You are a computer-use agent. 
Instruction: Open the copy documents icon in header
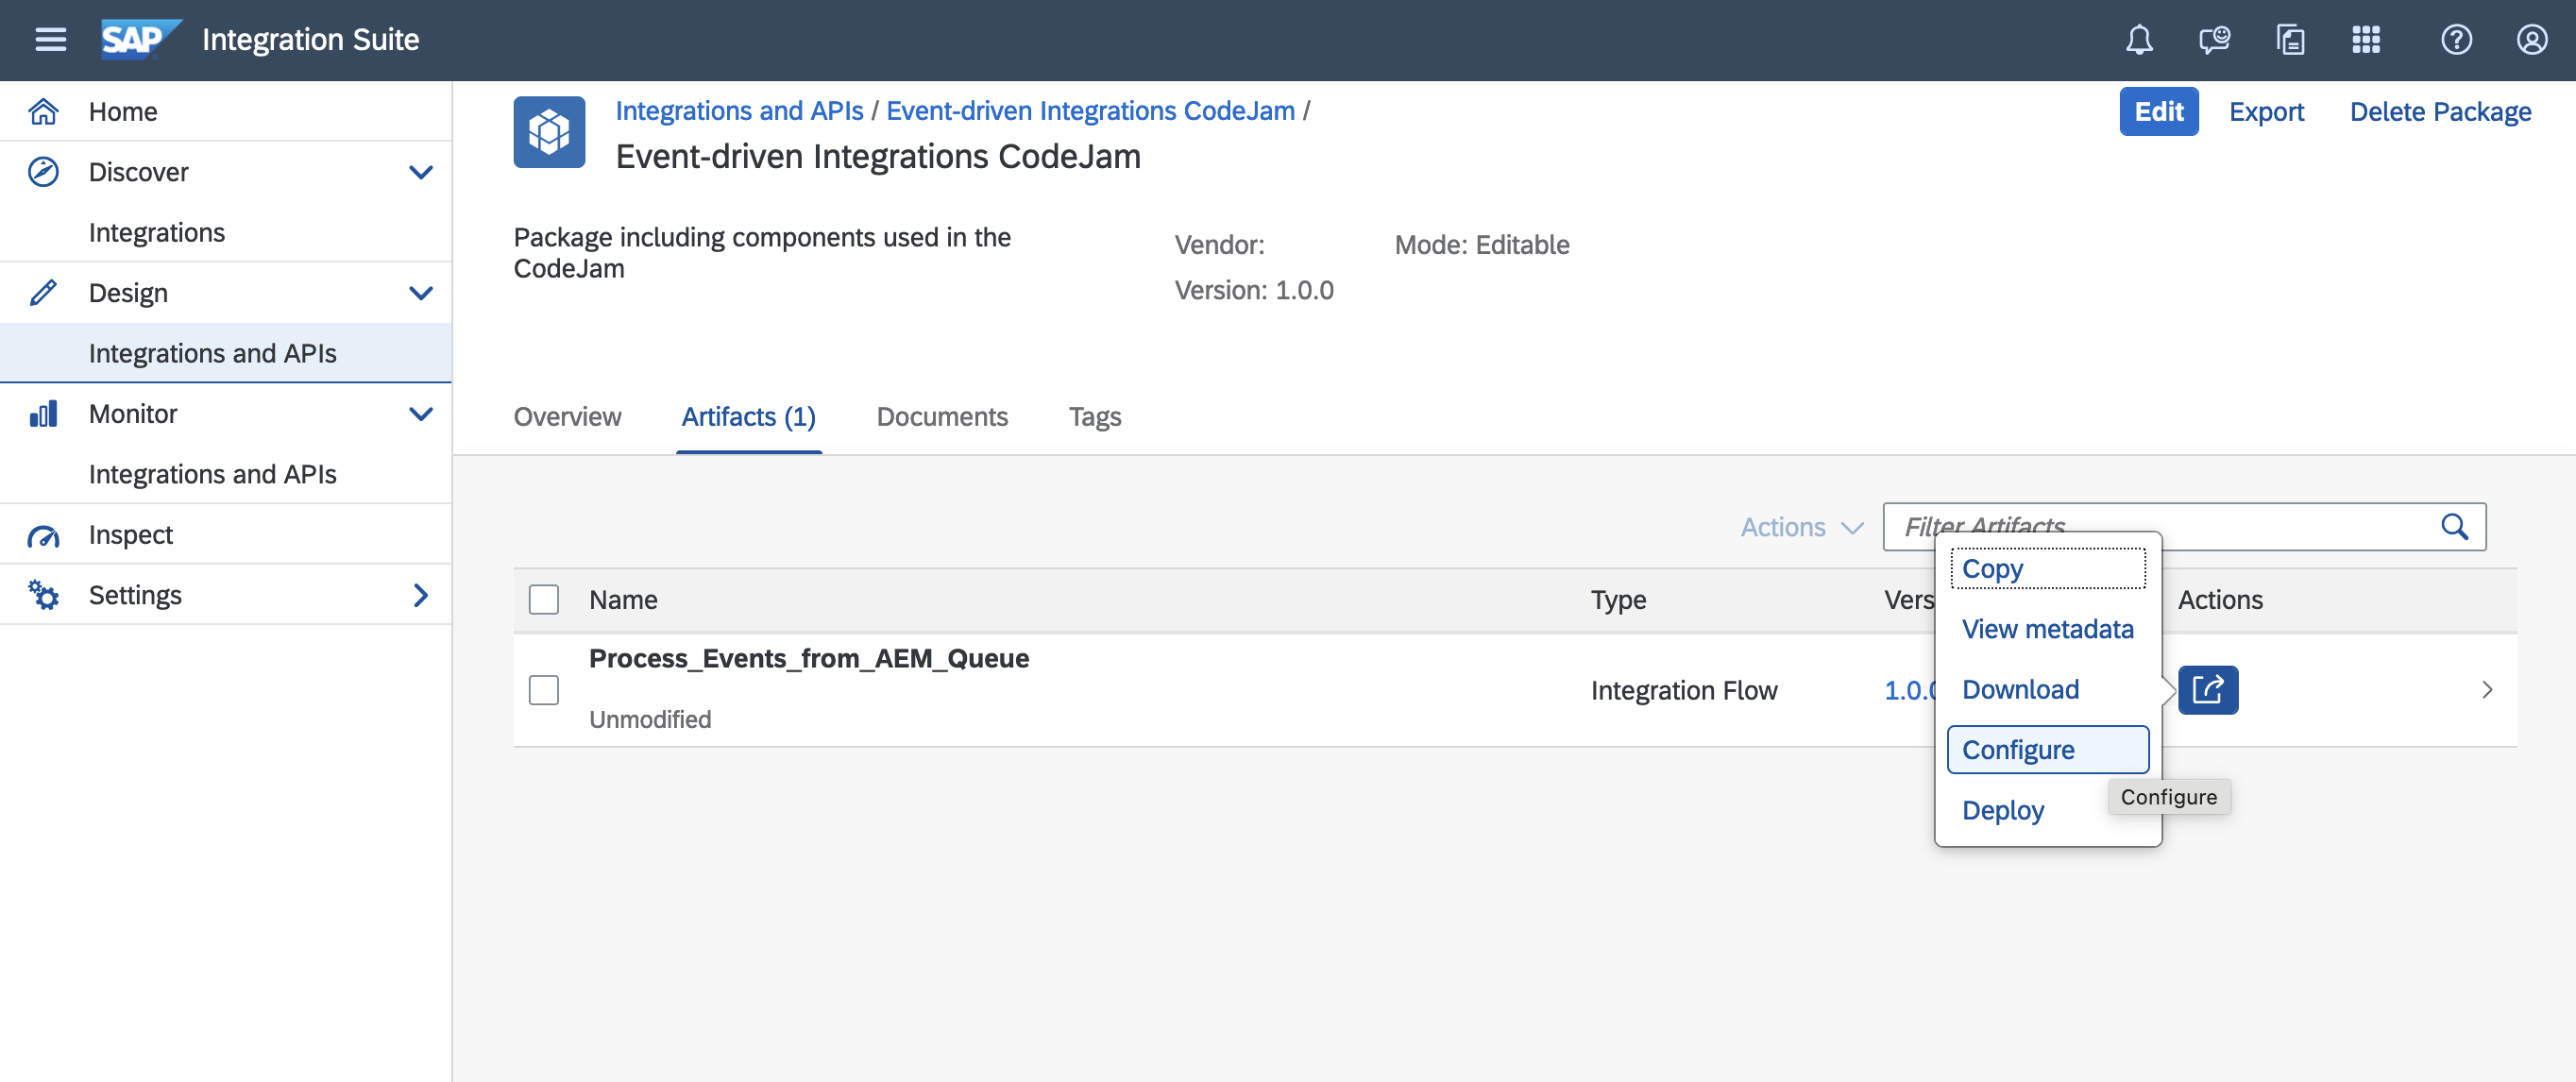(2290, 40)
